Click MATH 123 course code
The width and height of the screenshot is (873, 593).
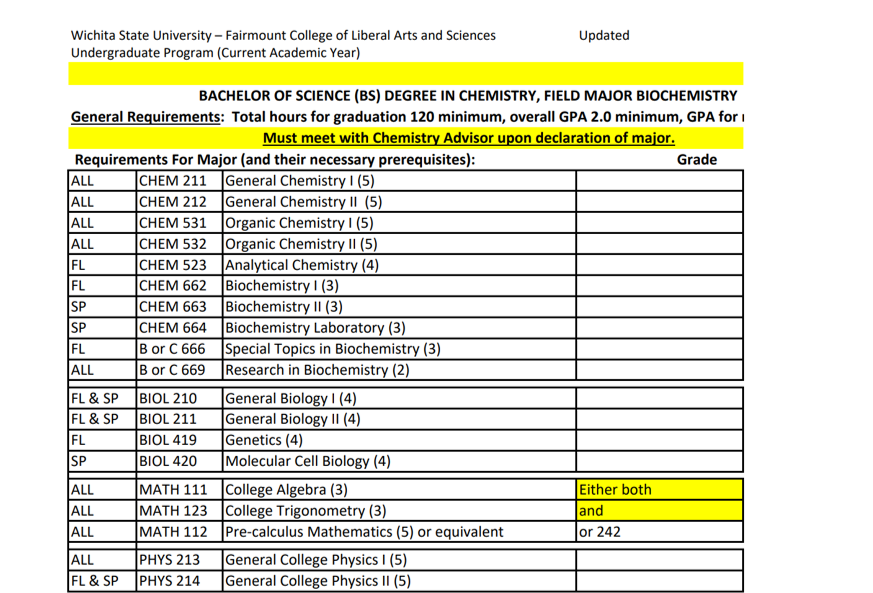tap(173, 512)
